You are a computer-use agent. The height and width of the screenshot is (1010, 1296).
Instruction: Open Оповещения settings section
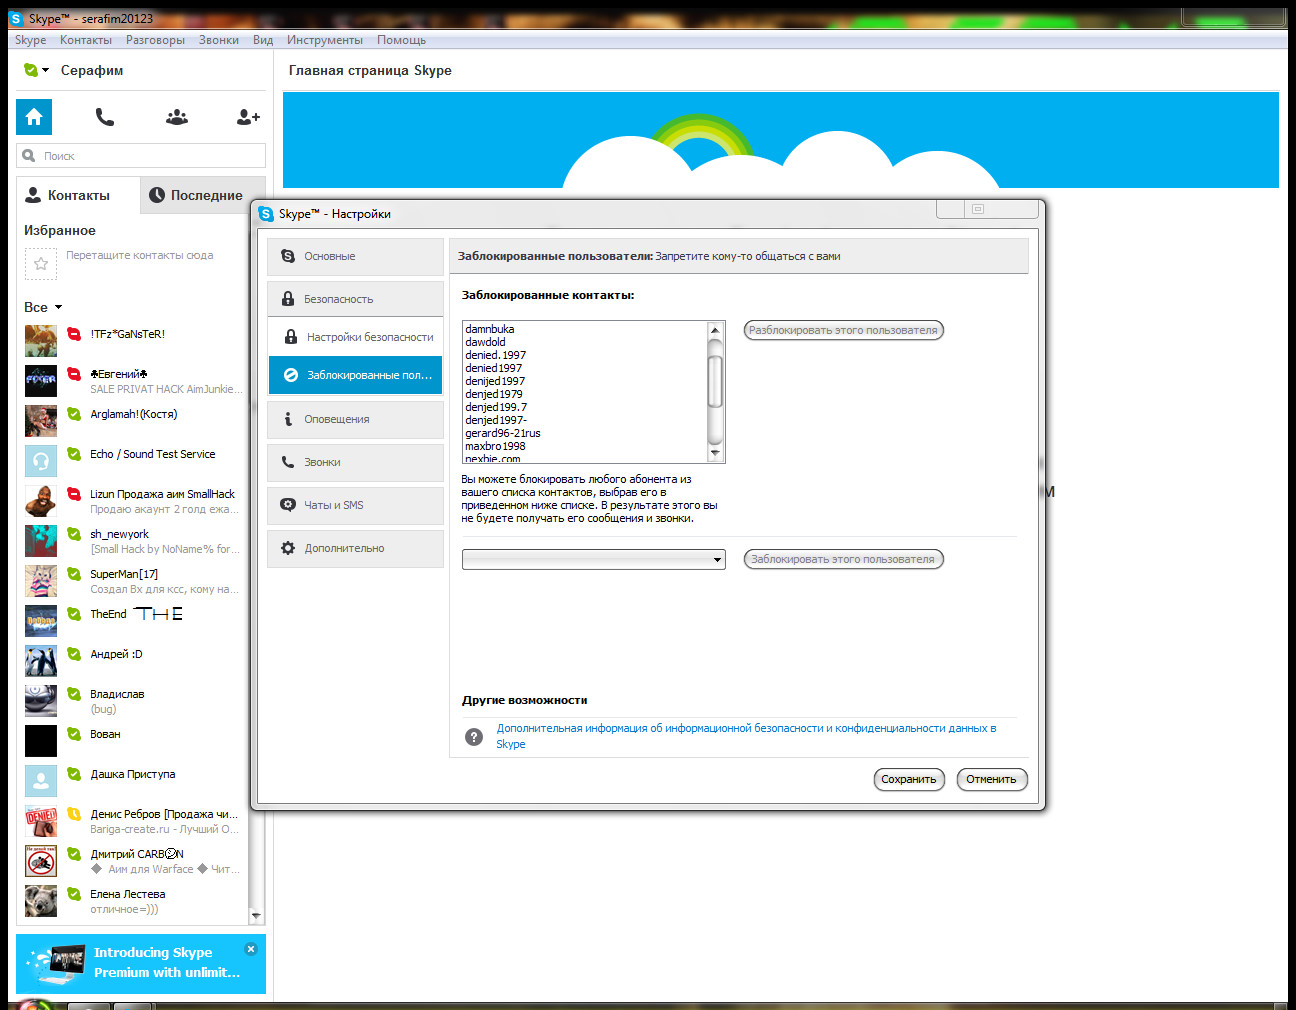click(x=355, y=419)
